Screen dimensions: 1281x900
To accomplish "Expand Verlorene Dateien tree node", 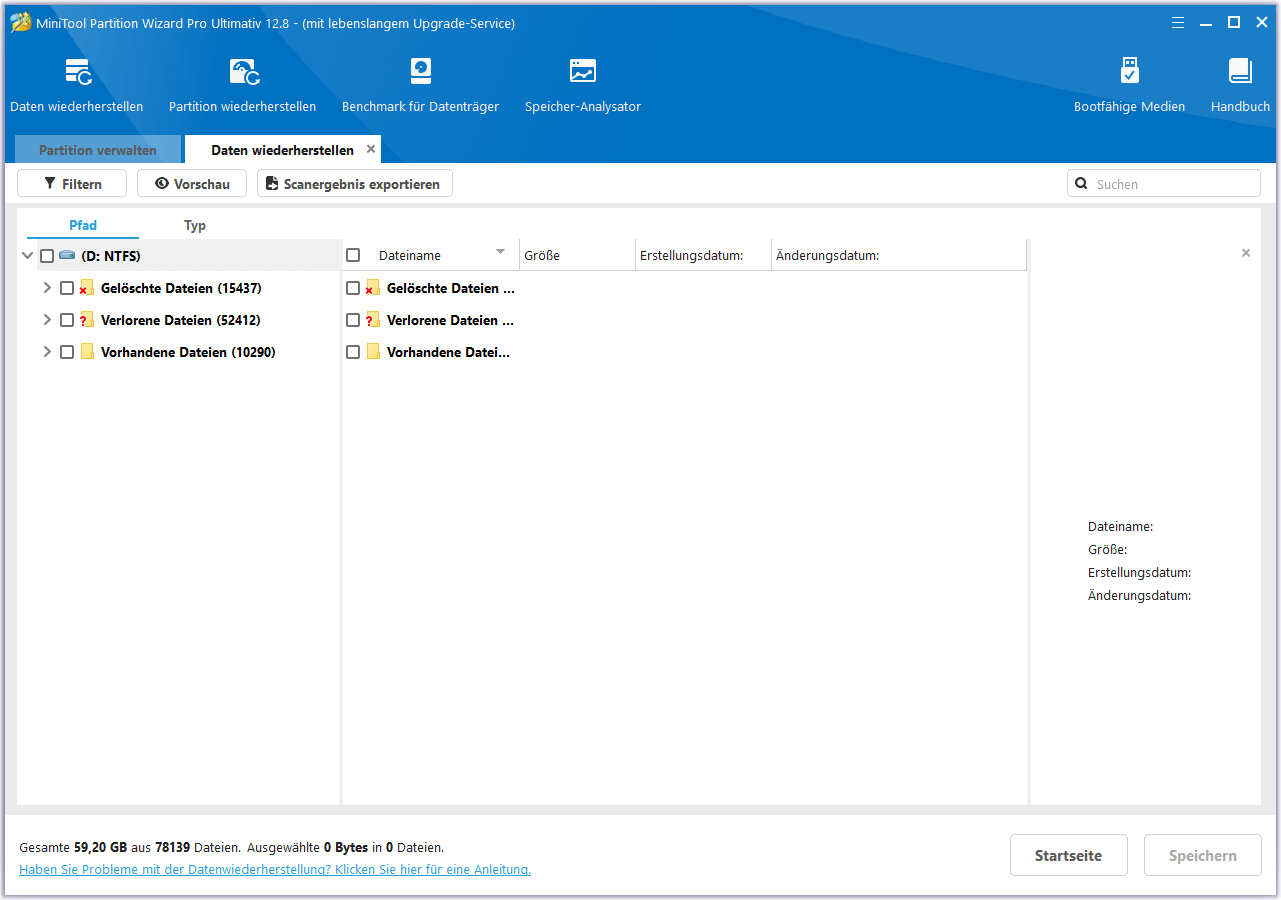I will pos(47,320).
